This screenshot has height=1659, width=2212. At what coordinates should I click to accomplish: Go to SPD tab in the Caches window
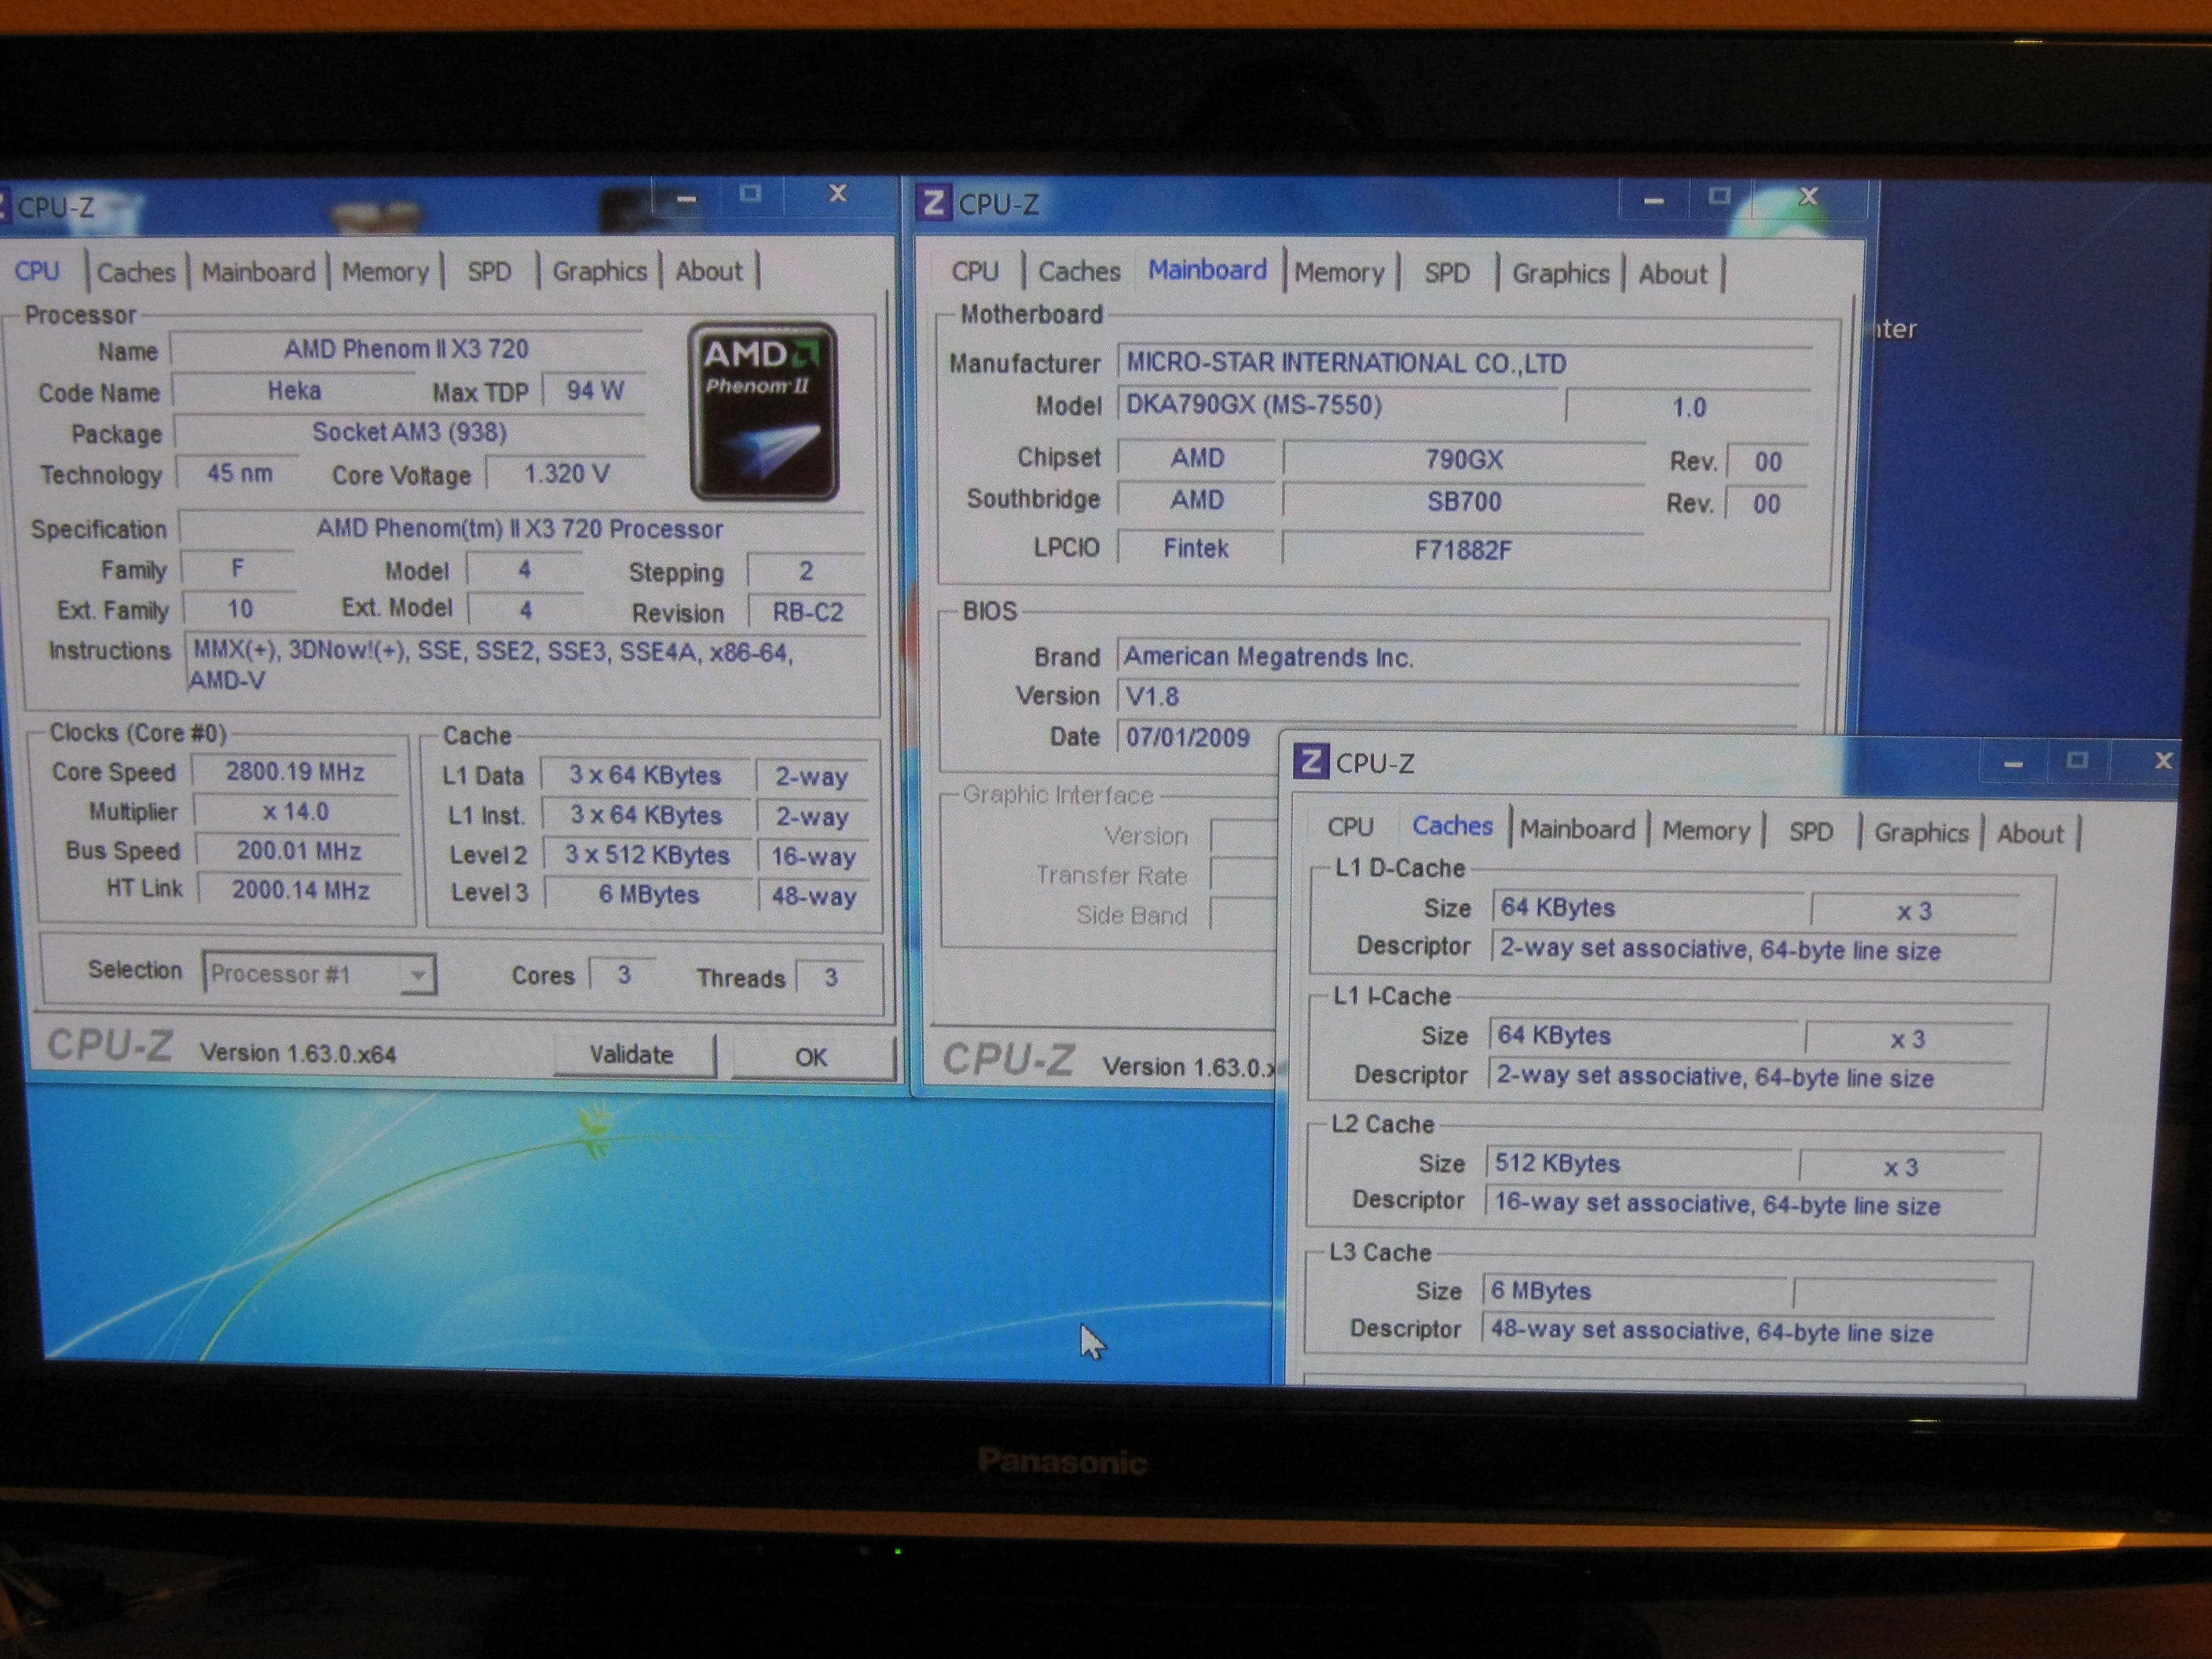point(1811,832)
